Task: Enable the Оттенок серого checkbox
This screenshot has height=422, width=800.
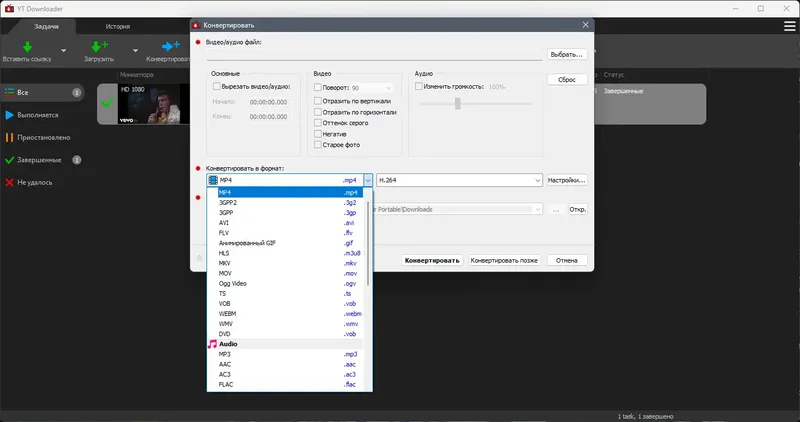Action: click(x=318, y=123)
